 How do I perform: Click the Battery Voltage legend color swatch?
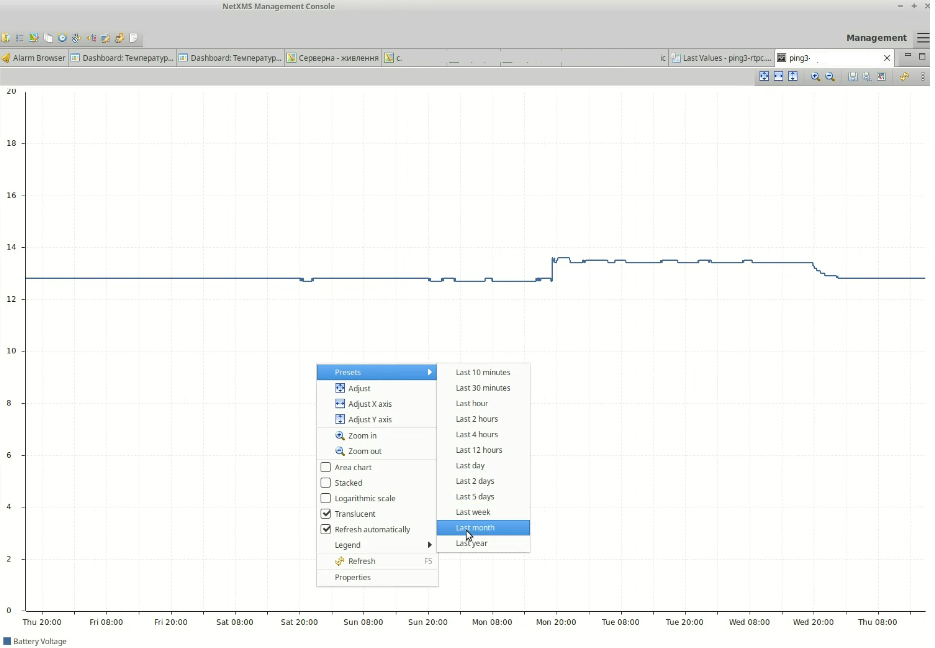click(x=7, y=641)
